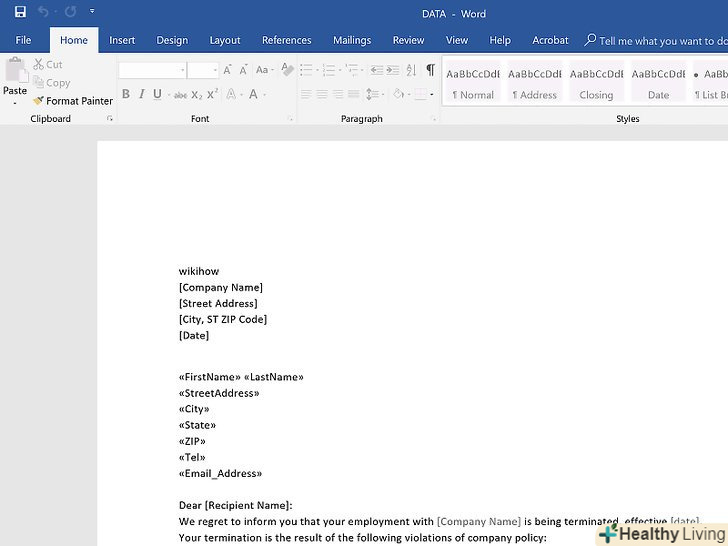The image size is (728, 546).
Task: Apply the Closing style
Action: point(596,82)
